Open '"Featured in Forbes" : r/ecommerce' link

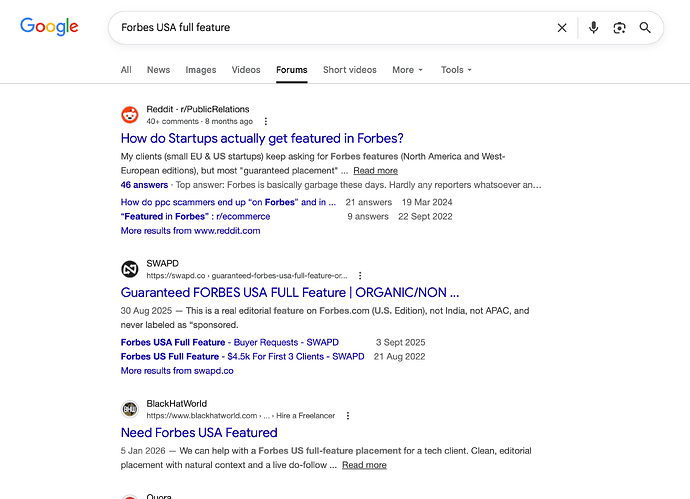[x=195, y=216]
